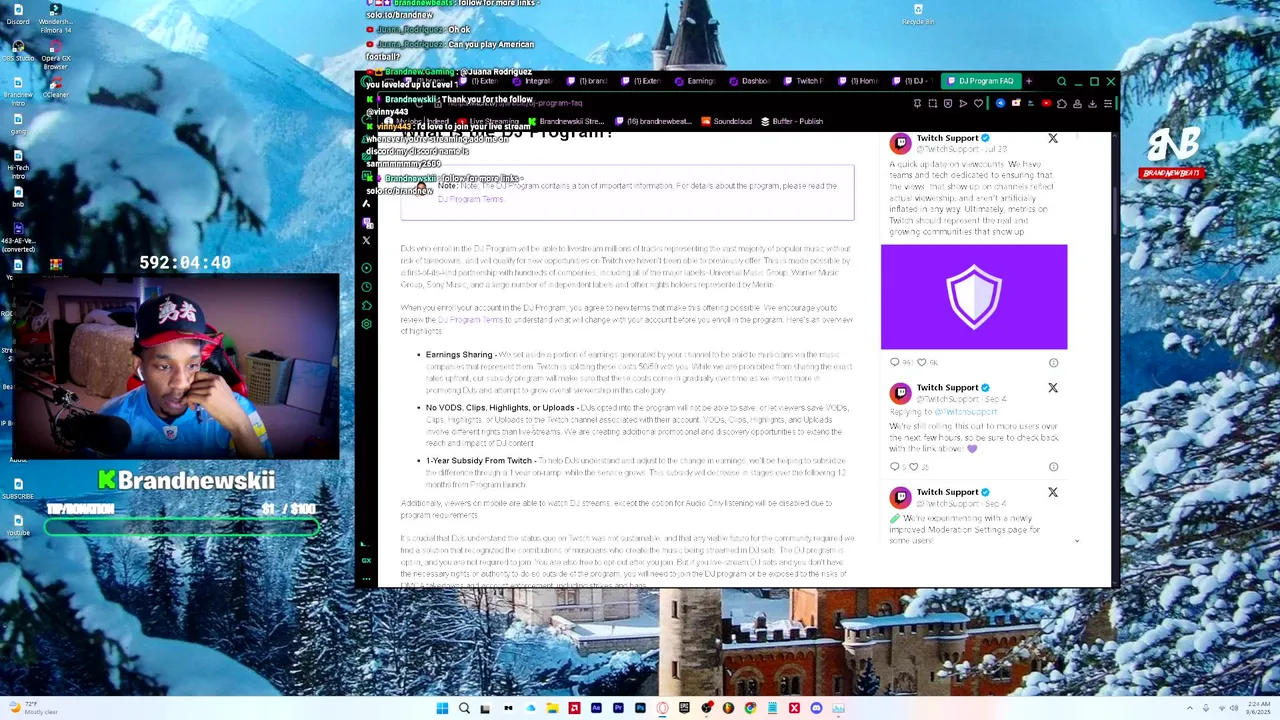The image size is (1280, 720).
Task: Open the X sidebar icon in Opera
Action: coord(366,240)
